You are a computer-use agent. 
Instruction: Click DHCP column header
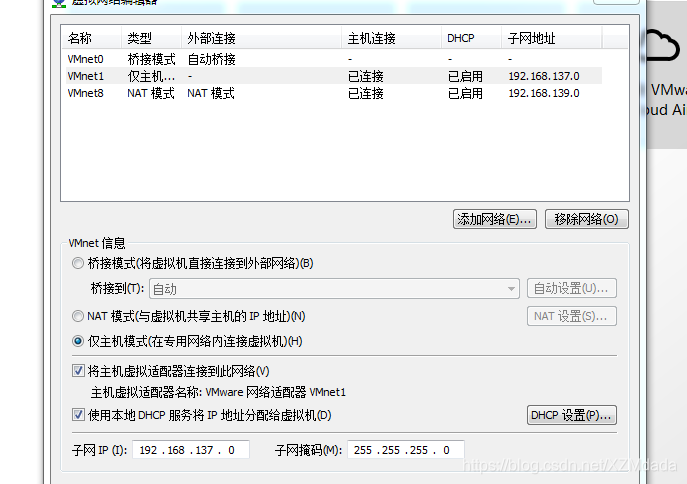pyautogui.click(x=471, y=38)
